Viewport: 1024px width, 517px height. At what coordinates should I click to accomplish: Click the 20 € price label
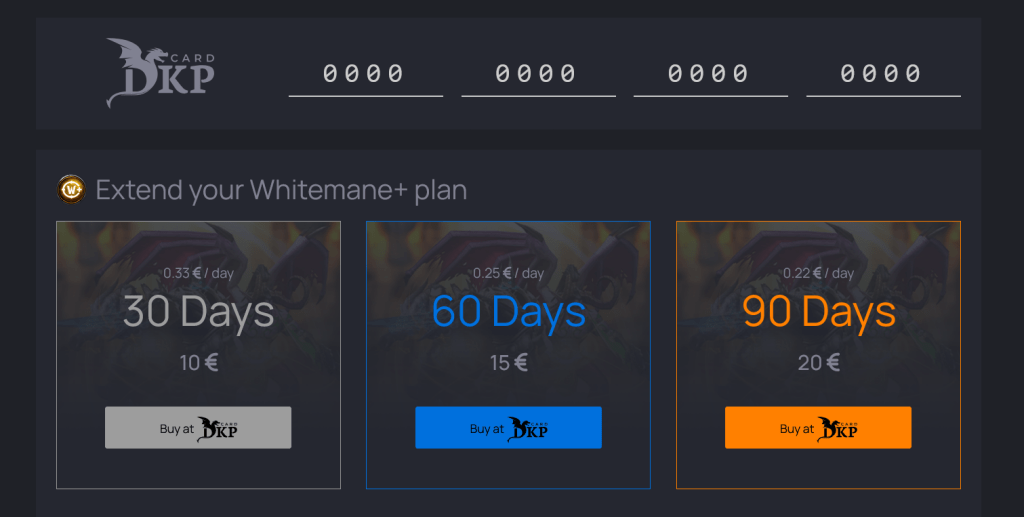click(x=818, y=363)
